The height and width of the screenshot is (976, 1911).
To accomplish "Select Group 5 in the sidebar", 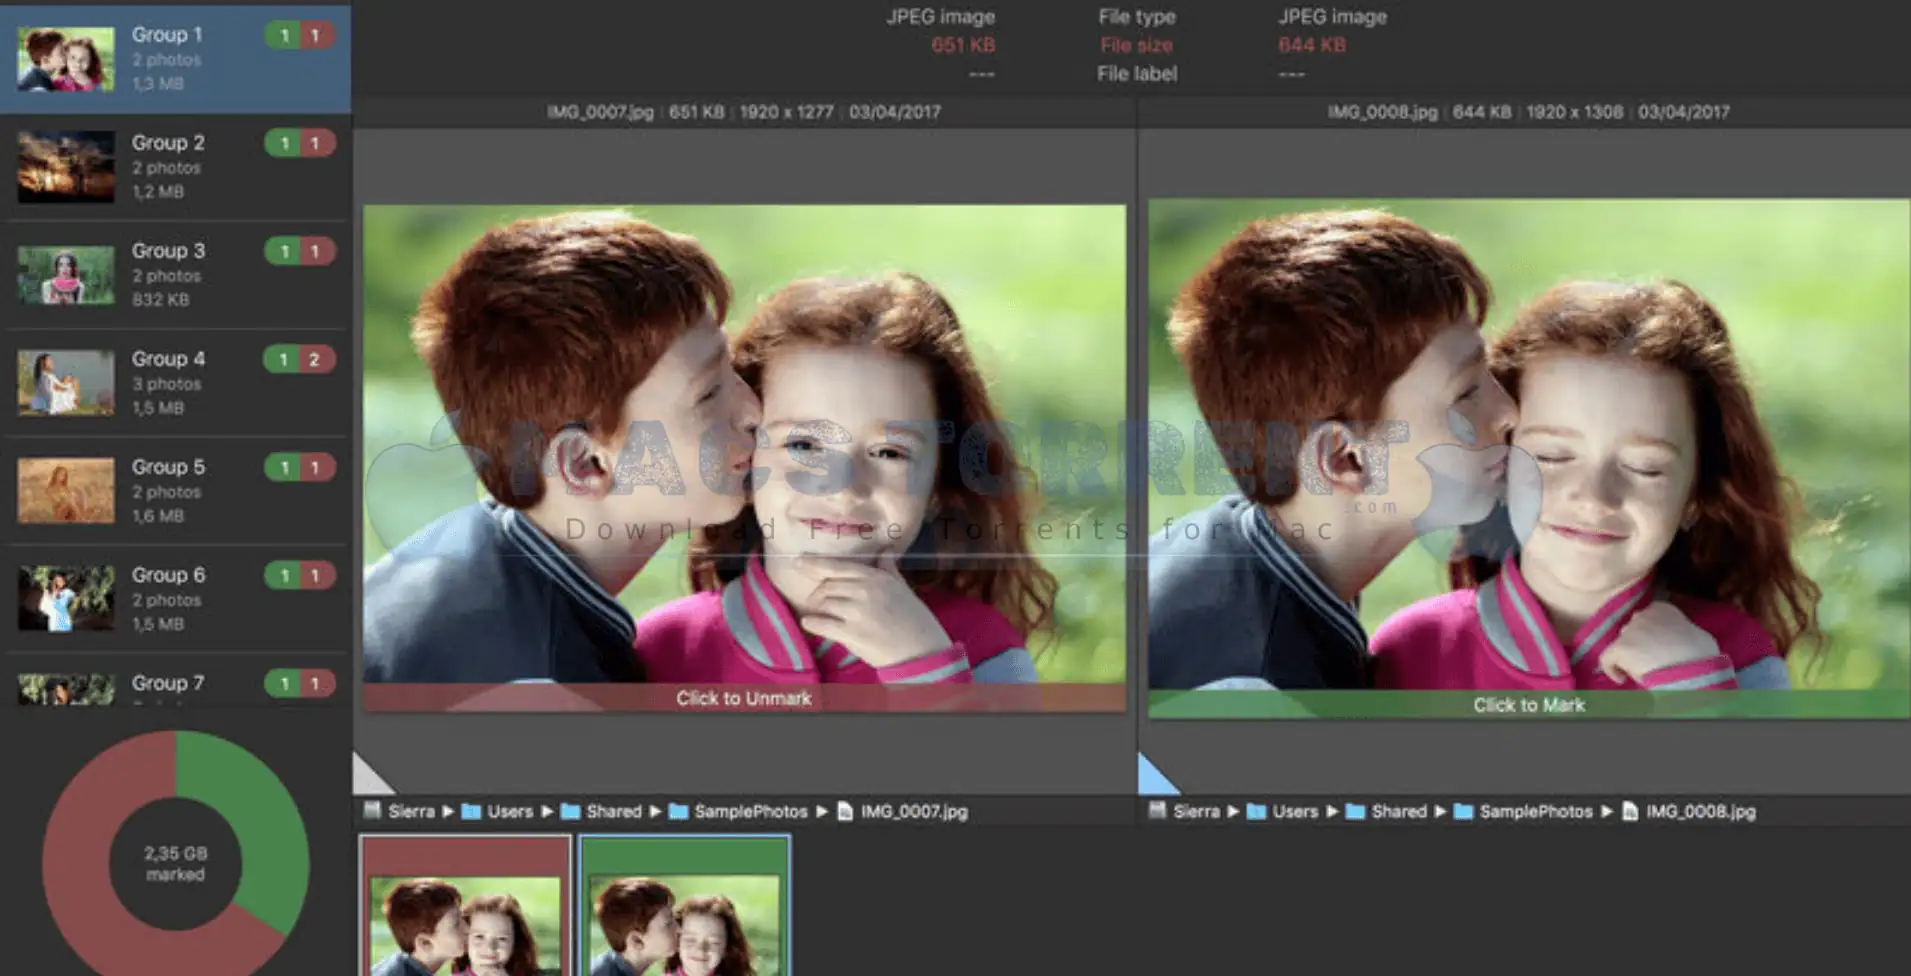I will coord(175,491).
